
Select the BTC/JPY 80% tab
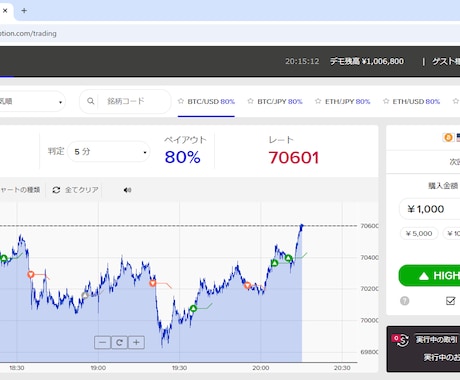280,101
